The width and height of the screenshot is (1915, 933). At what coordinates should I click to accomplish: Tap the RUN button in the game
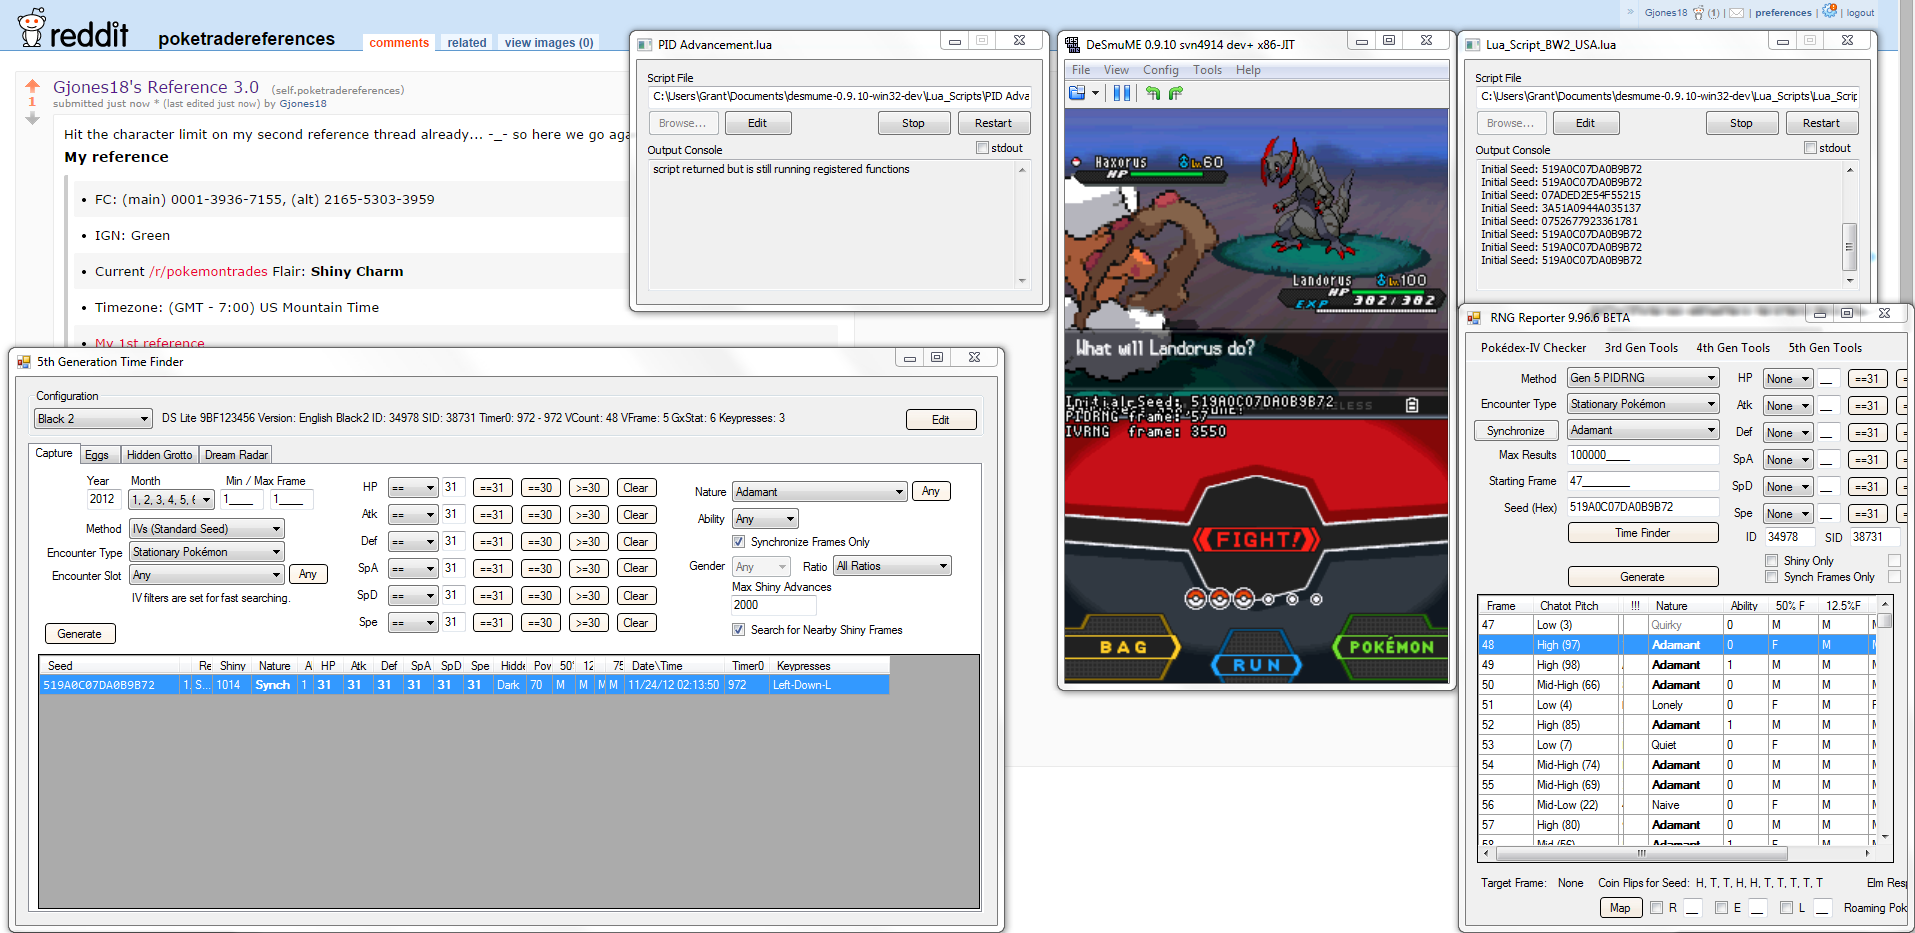1257,665
